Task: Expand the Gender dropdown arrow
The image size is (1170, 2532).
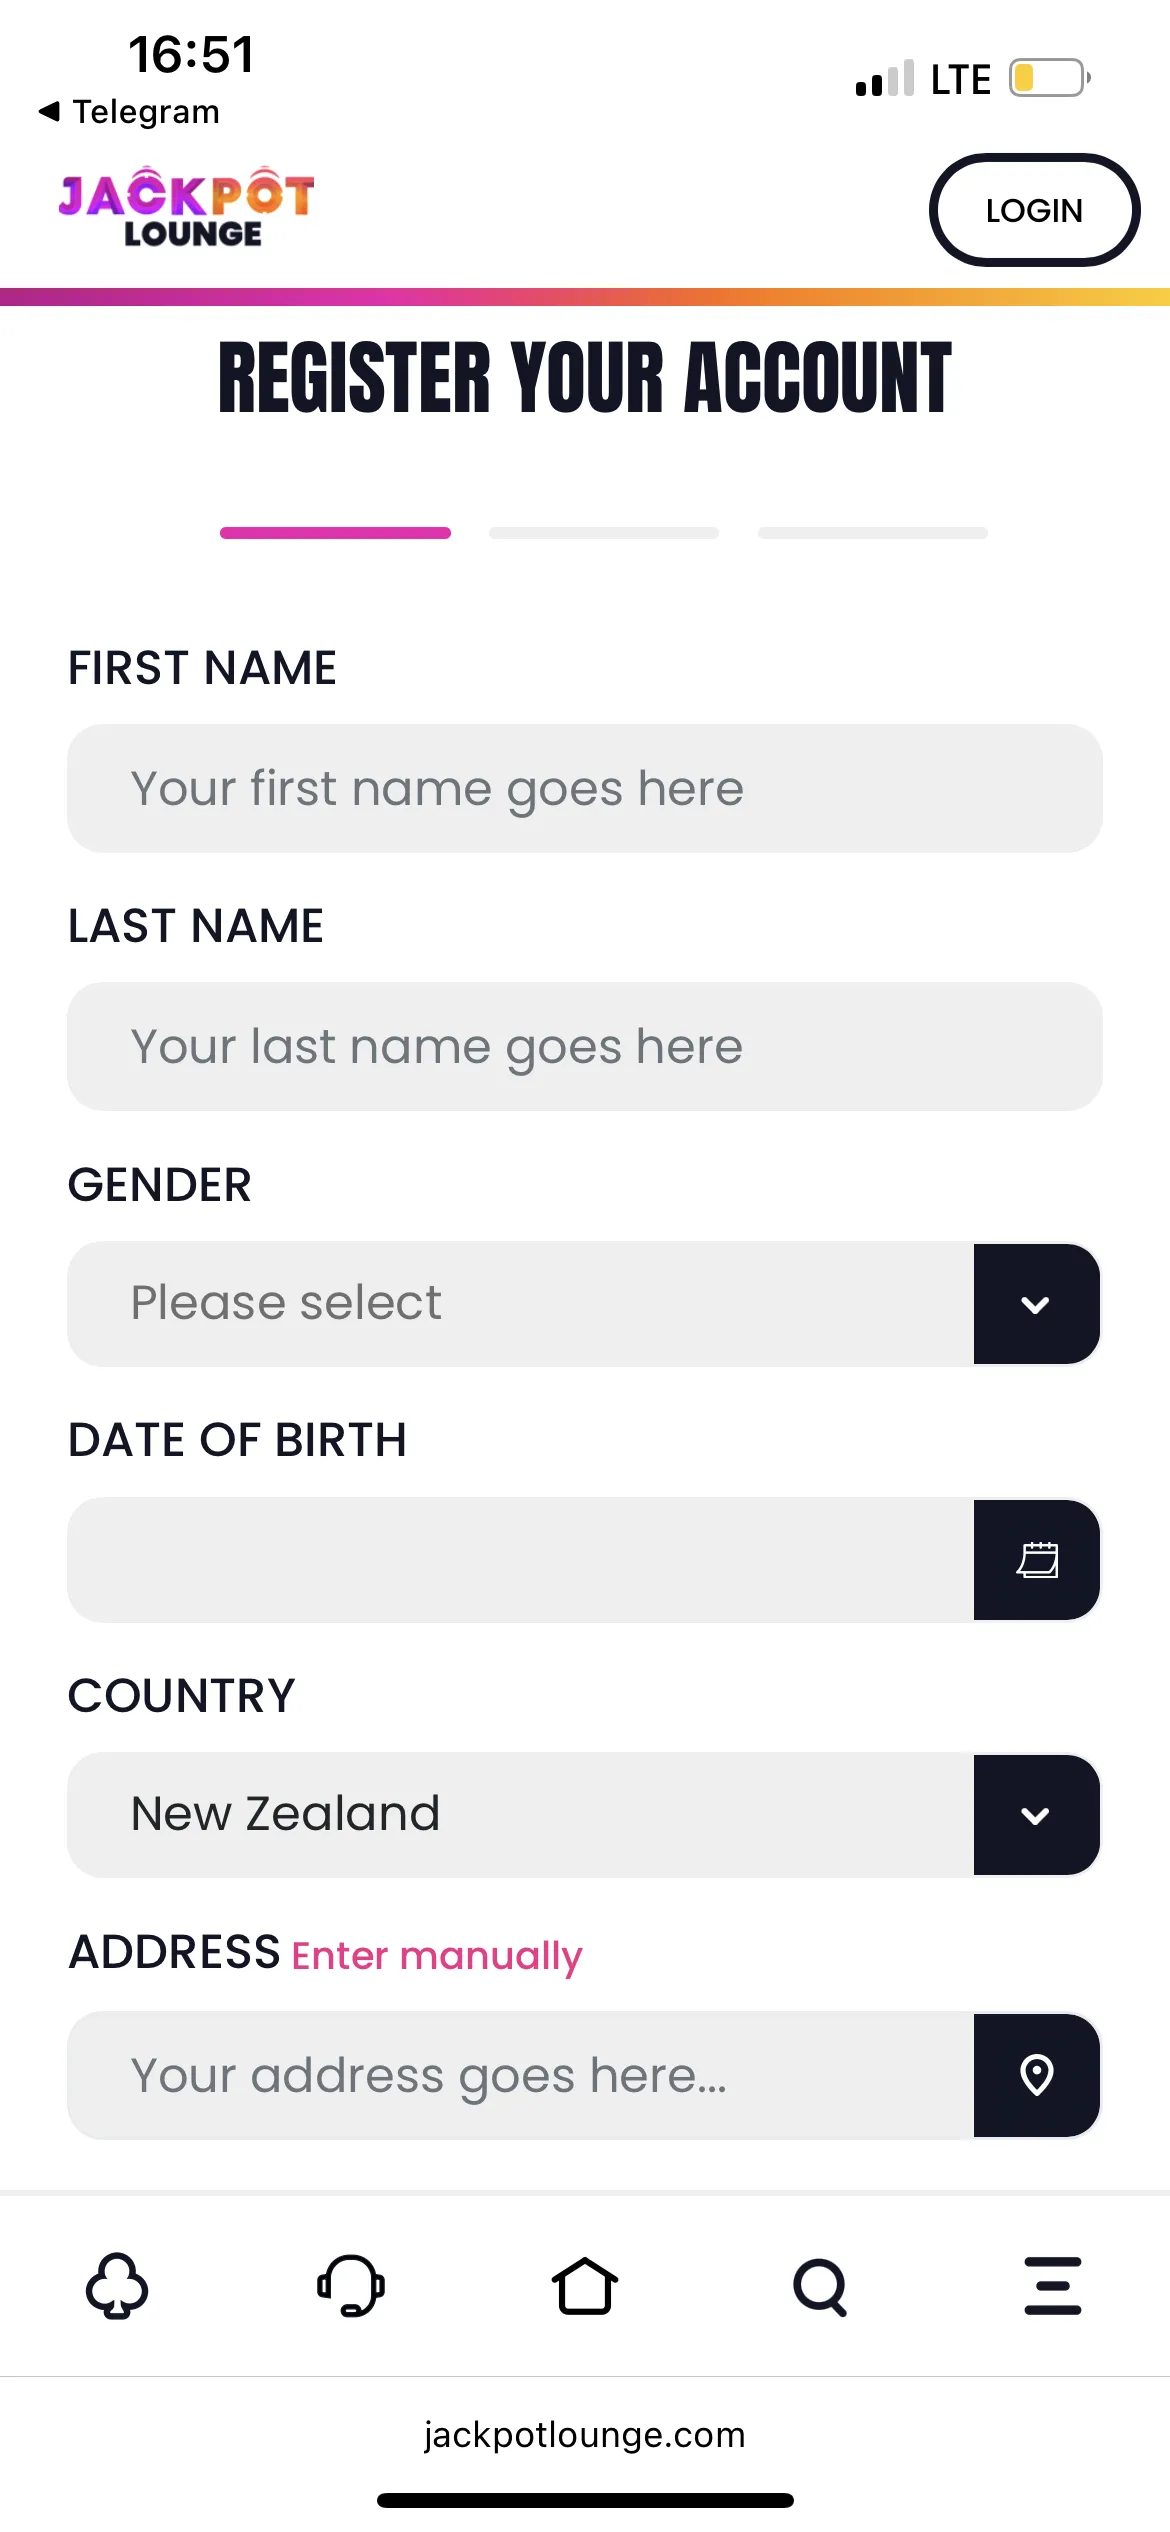Action: click(1037, 1304)
